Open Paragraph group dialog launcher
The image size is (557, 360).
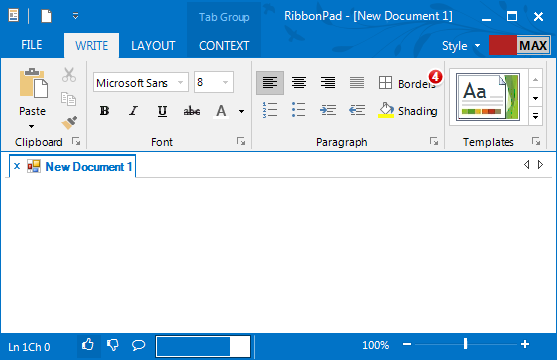[434, 141]
